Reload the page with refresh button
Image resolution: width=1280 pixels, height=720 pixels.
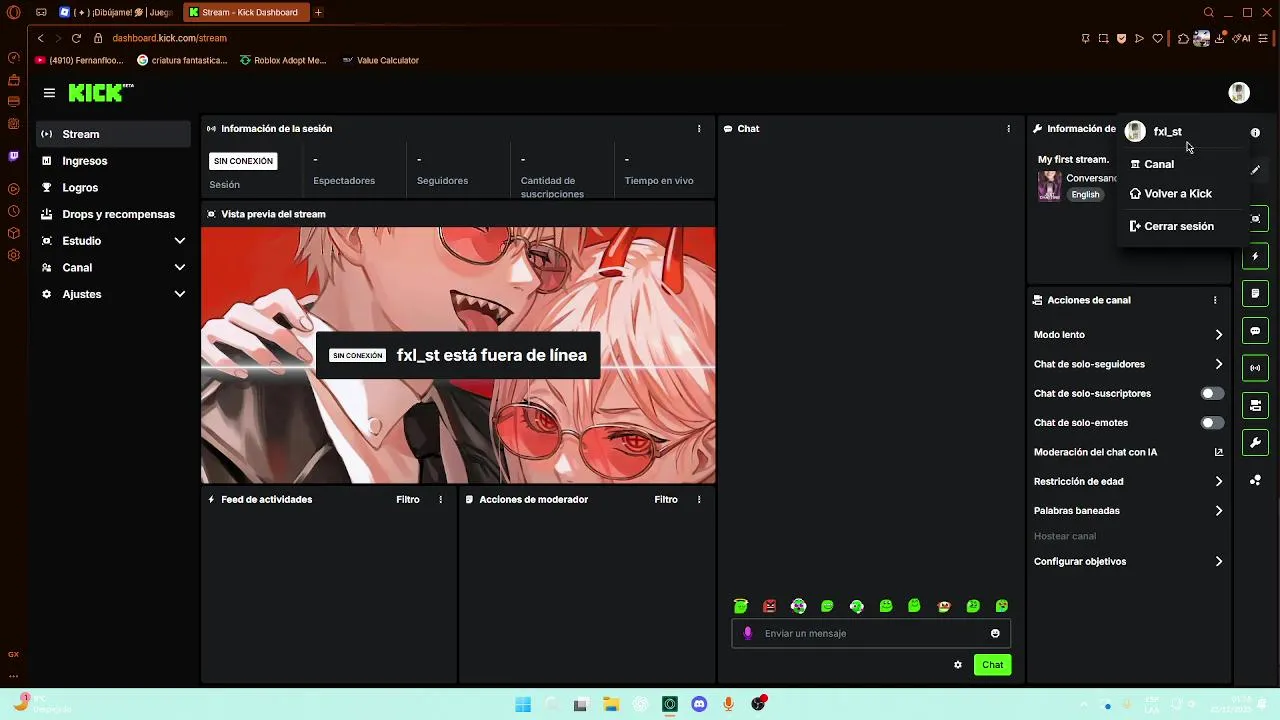pos(76,38)
